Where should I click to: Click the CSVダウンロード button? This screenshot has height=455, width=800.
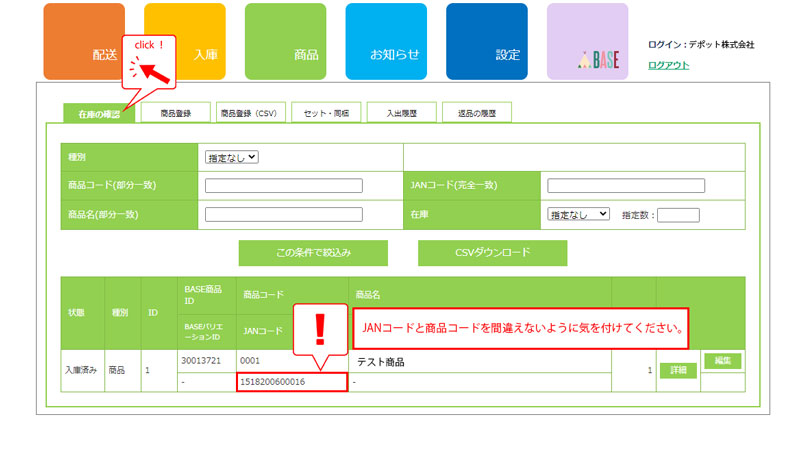(x=492, y=253)
